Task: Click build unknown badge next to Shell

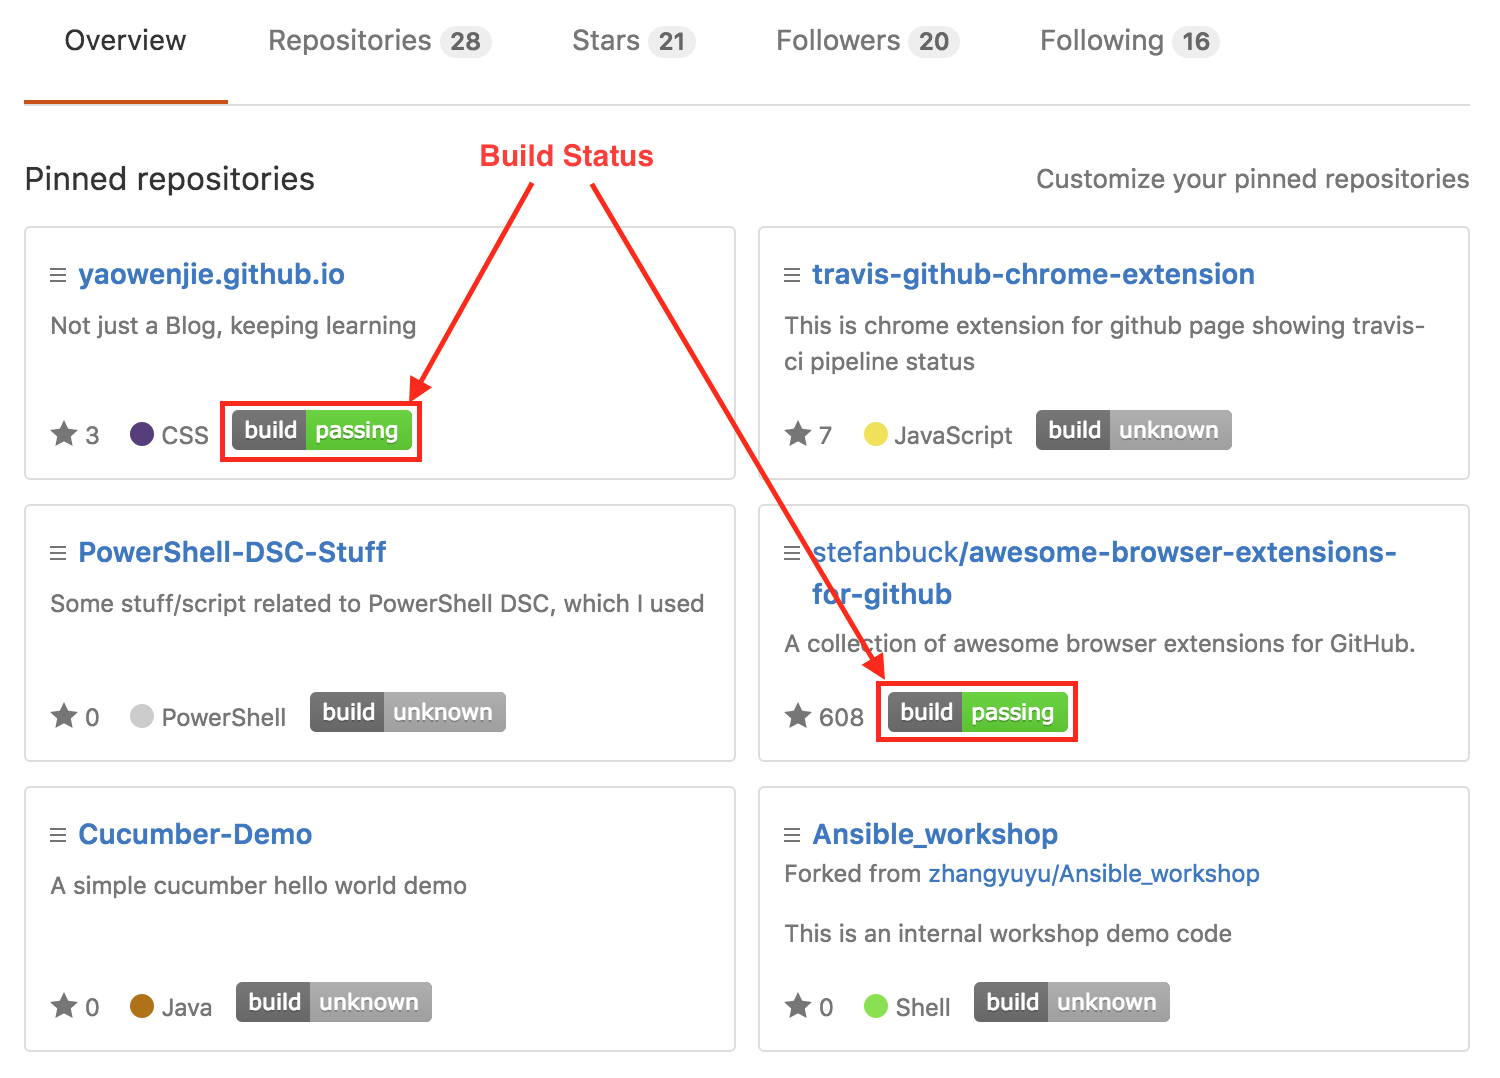Action: [x=1072, y=1002]
